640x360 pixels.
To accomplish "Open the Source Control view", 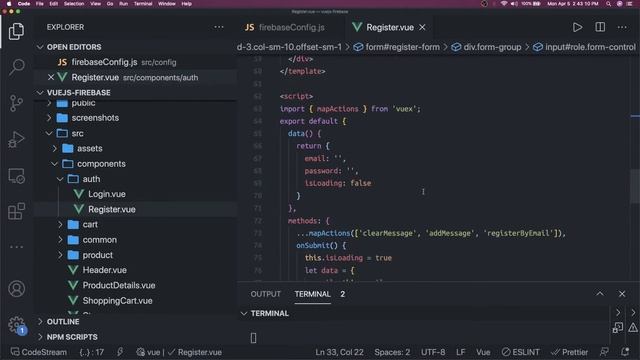I will pos(16,103).
